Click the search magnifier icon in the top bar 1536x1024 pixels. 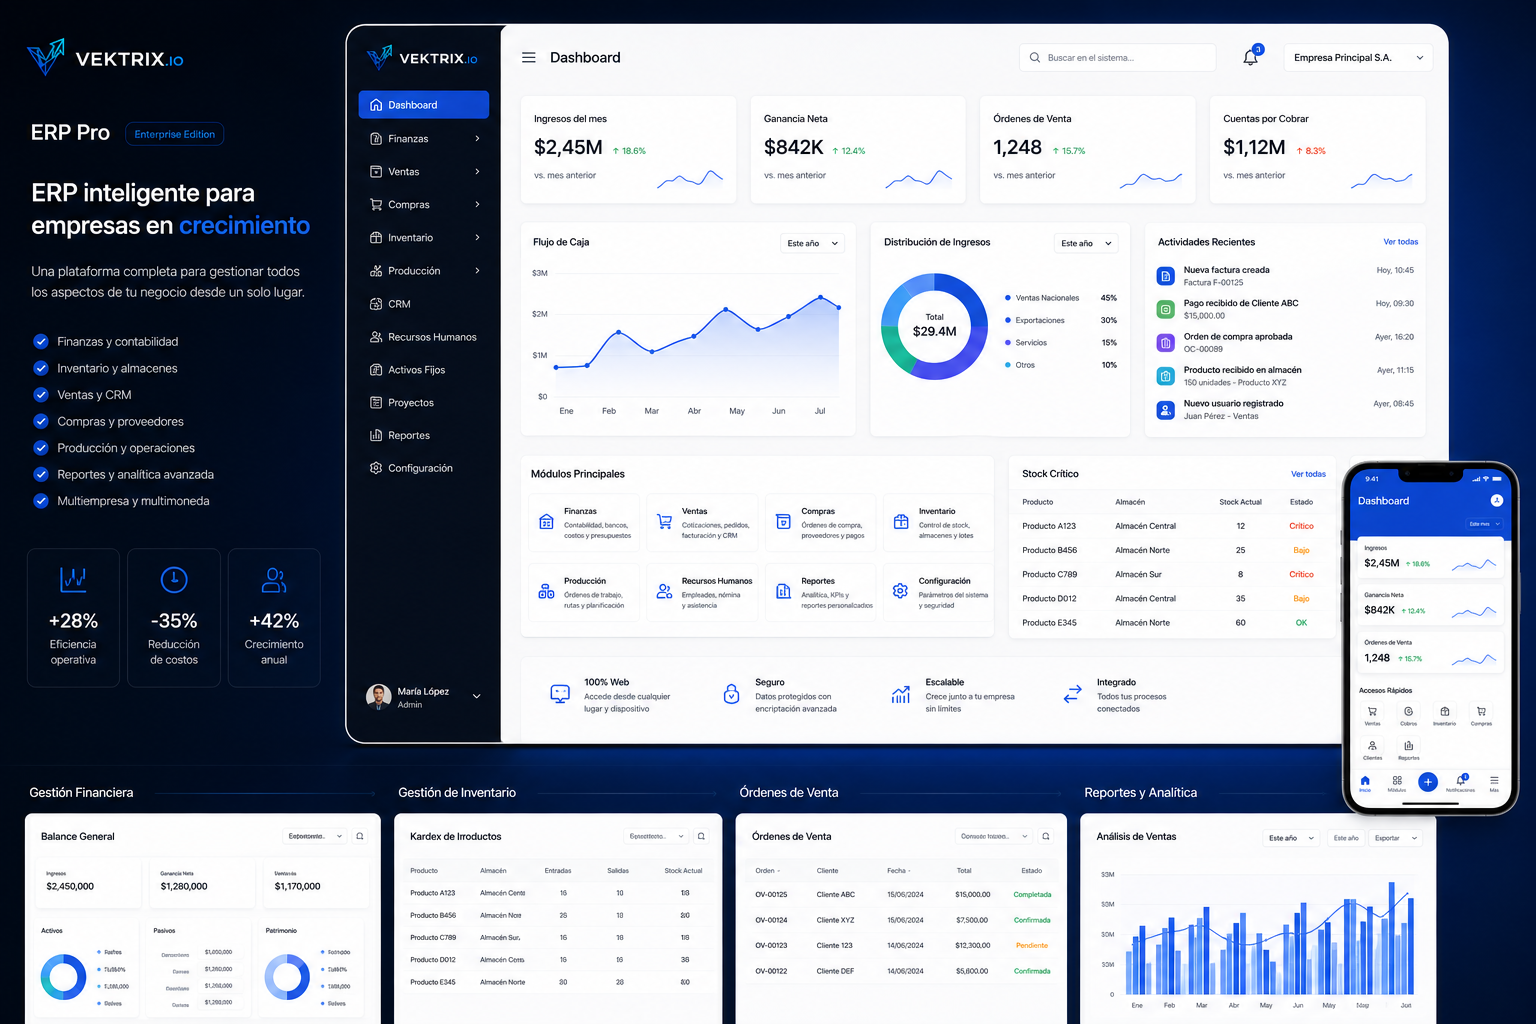(x=1035, y=58)
